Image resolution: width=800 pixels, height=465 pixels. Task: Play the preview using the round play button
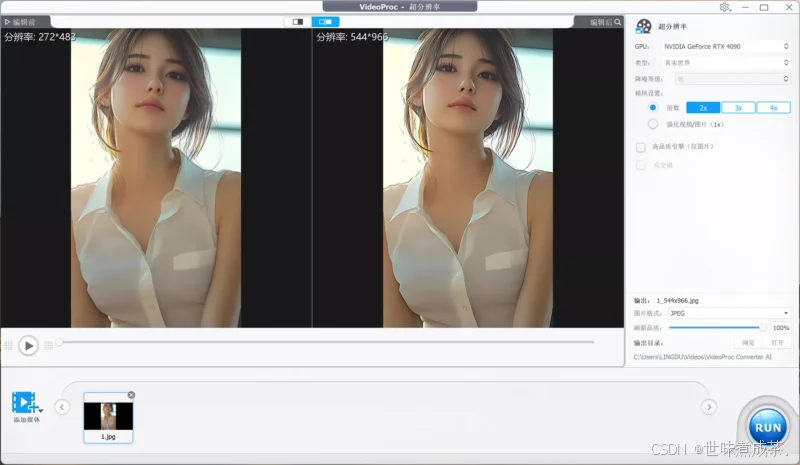(29, 346)
